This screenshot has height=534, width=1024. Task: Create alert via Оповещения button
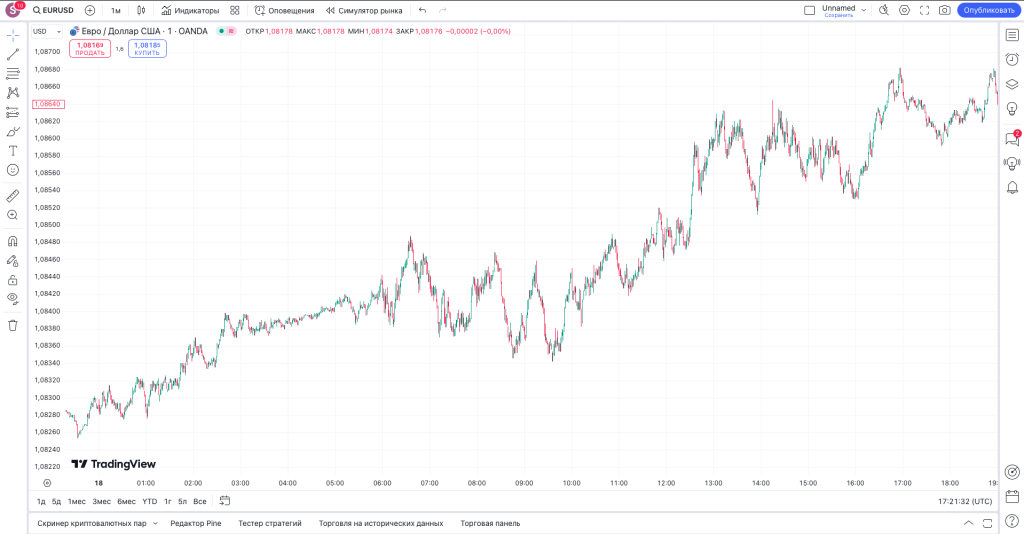click(284, 10)
